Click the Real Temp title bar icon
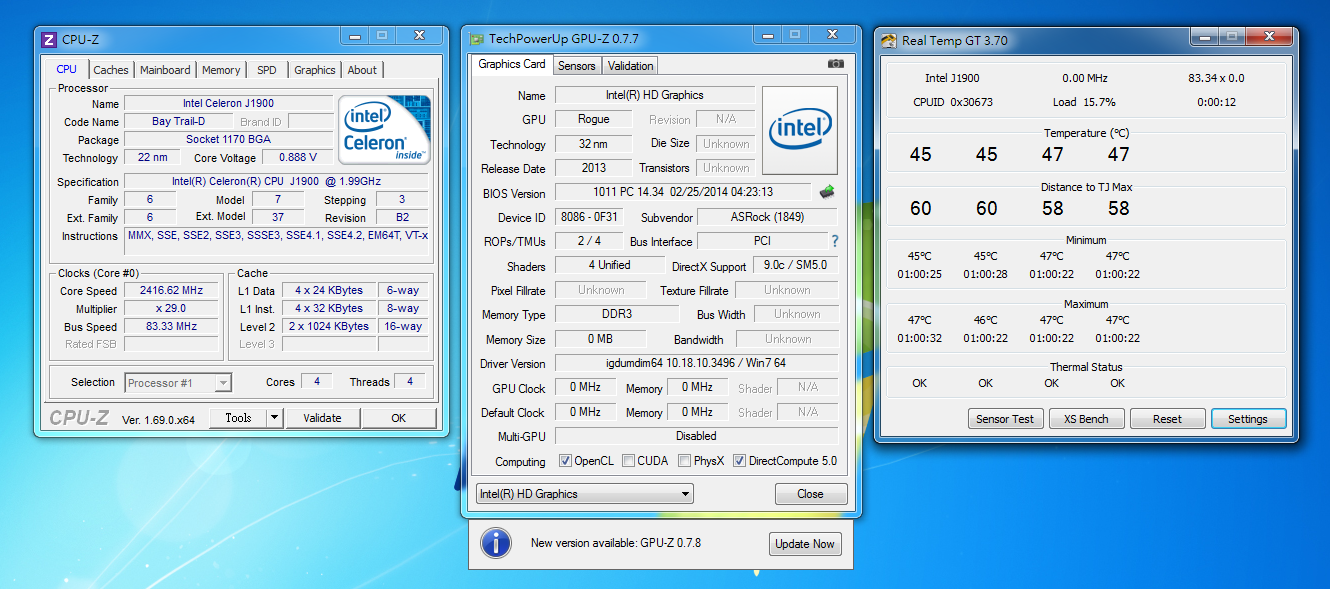 889,41
